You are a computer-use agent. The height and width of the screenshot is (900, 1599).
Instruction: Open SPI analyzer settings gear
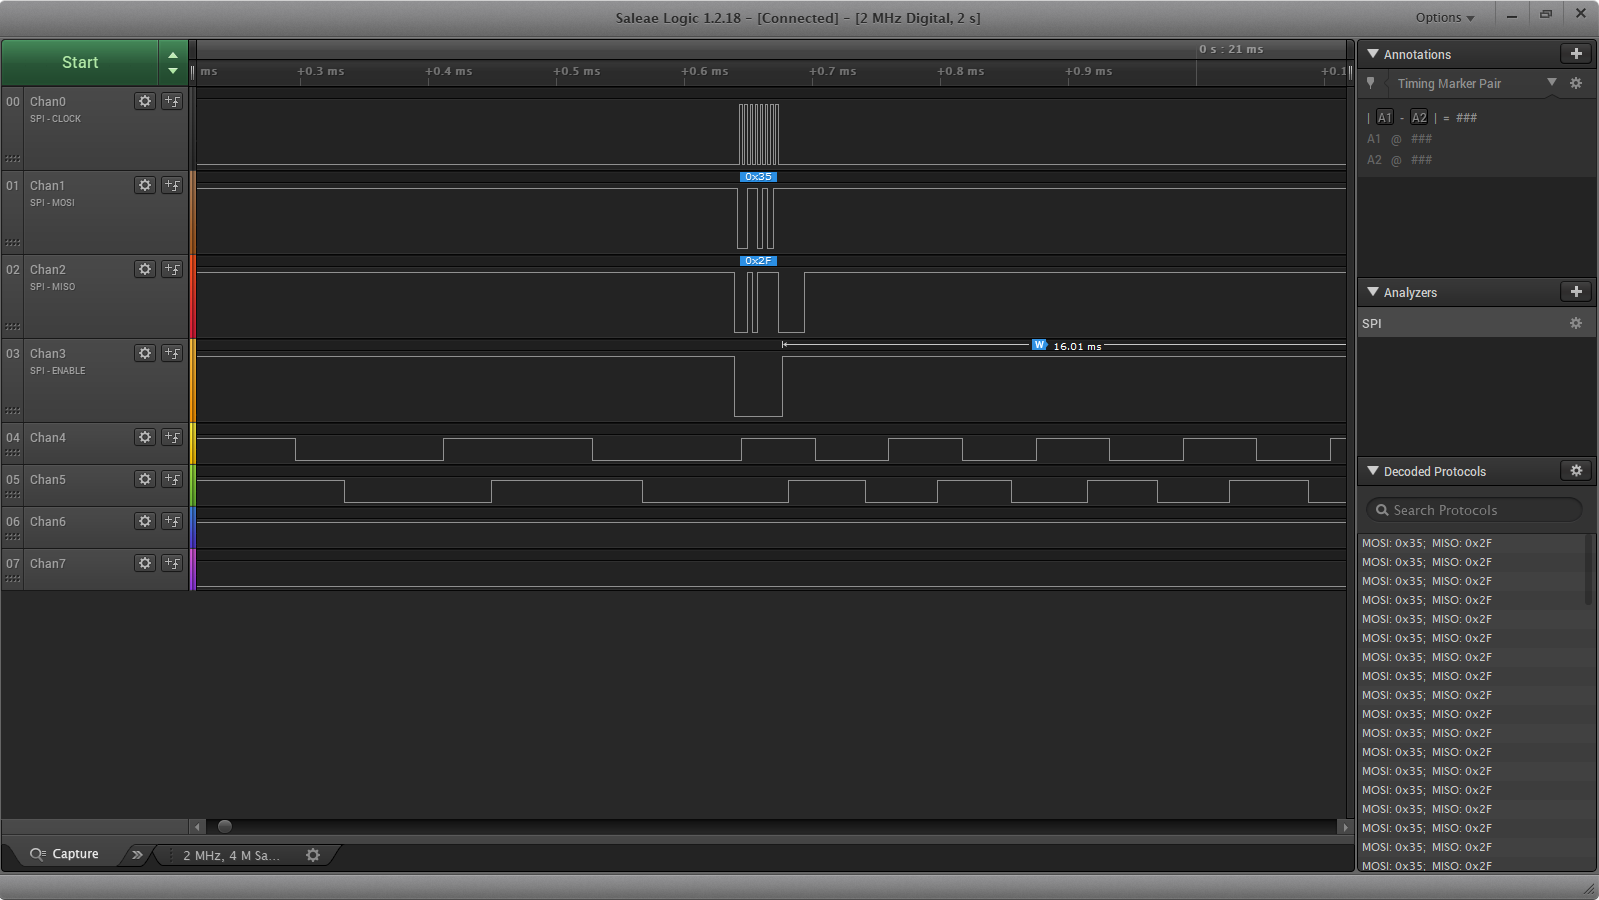click(x=1576, y=323)
